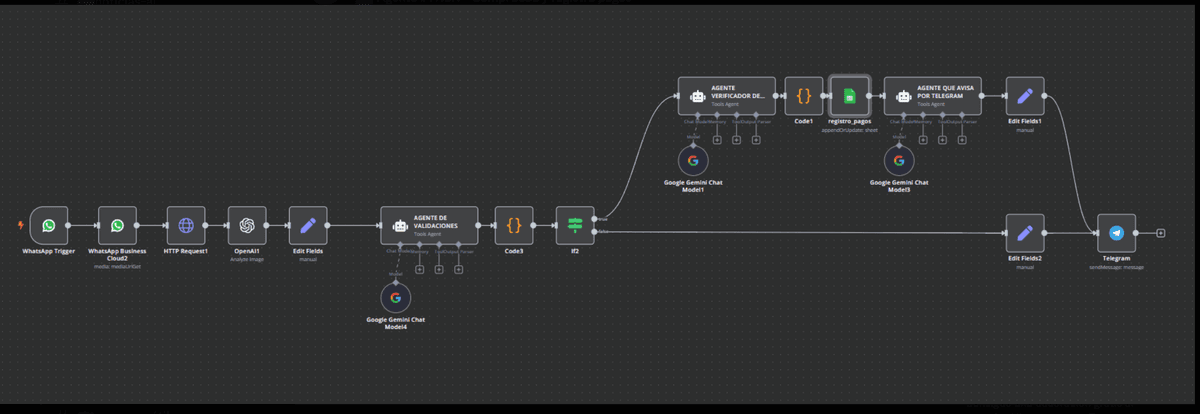The height and width of the screenshot is (414, 1200).
Task: Select the WhatsApp Trigger node
Action: tap(48, 226)
